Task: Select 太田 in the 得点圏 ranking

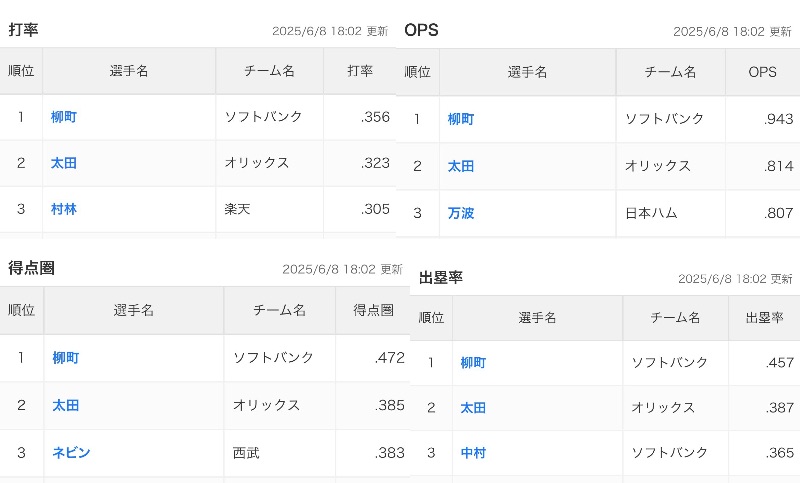Action: pos(66,405)
